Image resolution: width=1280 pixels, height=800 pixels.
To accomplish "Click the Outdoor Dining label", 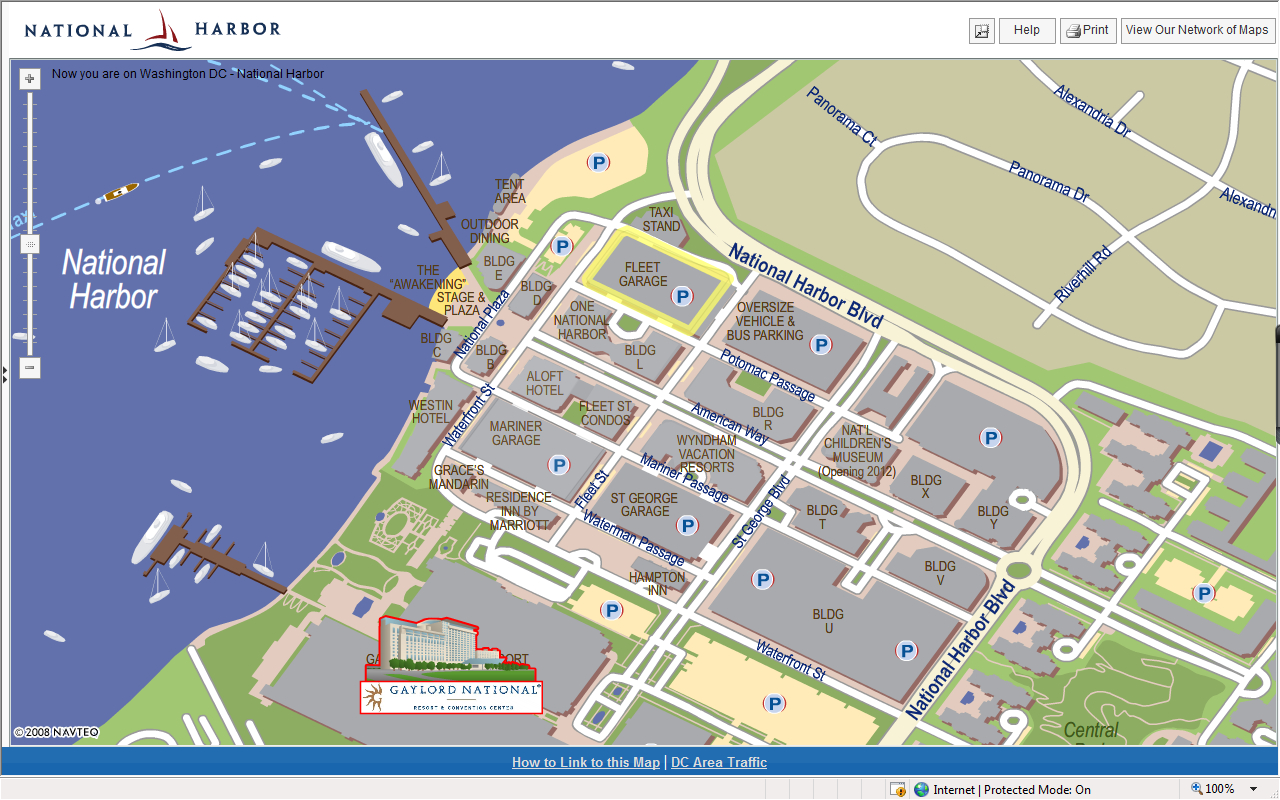I will click(x=490, y=231).
